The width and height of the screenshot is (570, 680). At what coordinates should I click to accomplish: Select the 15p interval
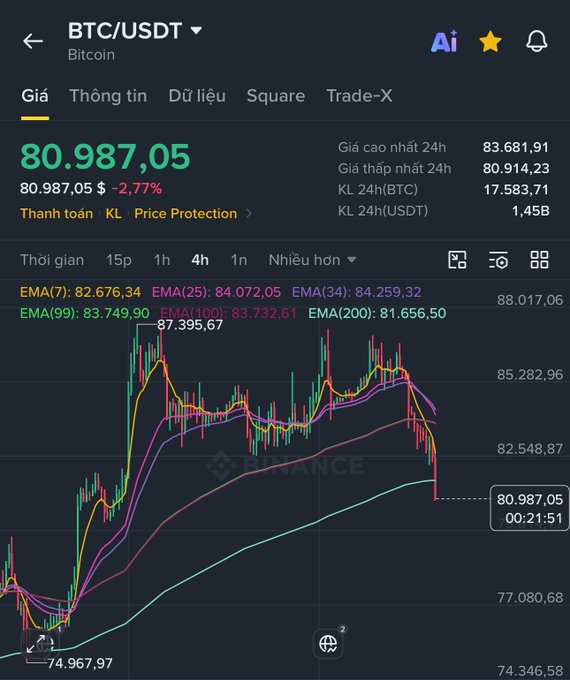pos(119,260)
